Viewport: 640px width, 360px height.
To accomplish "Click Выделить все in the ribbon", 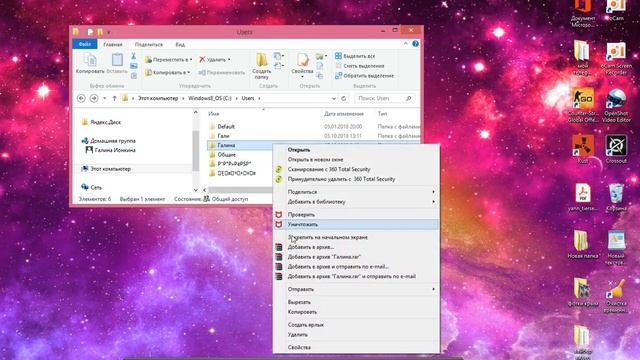I will tap(355, 56).
